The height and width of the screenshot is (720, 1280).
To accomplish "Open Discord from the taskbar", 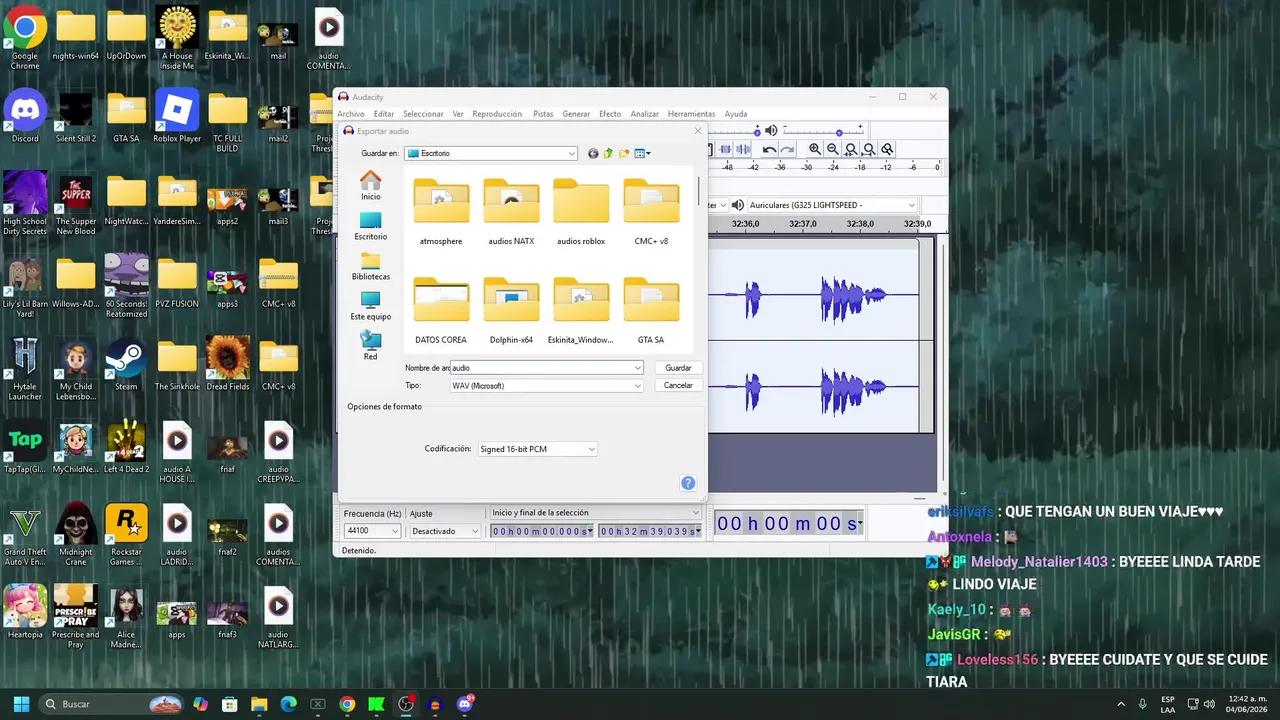I will point(465,704).
